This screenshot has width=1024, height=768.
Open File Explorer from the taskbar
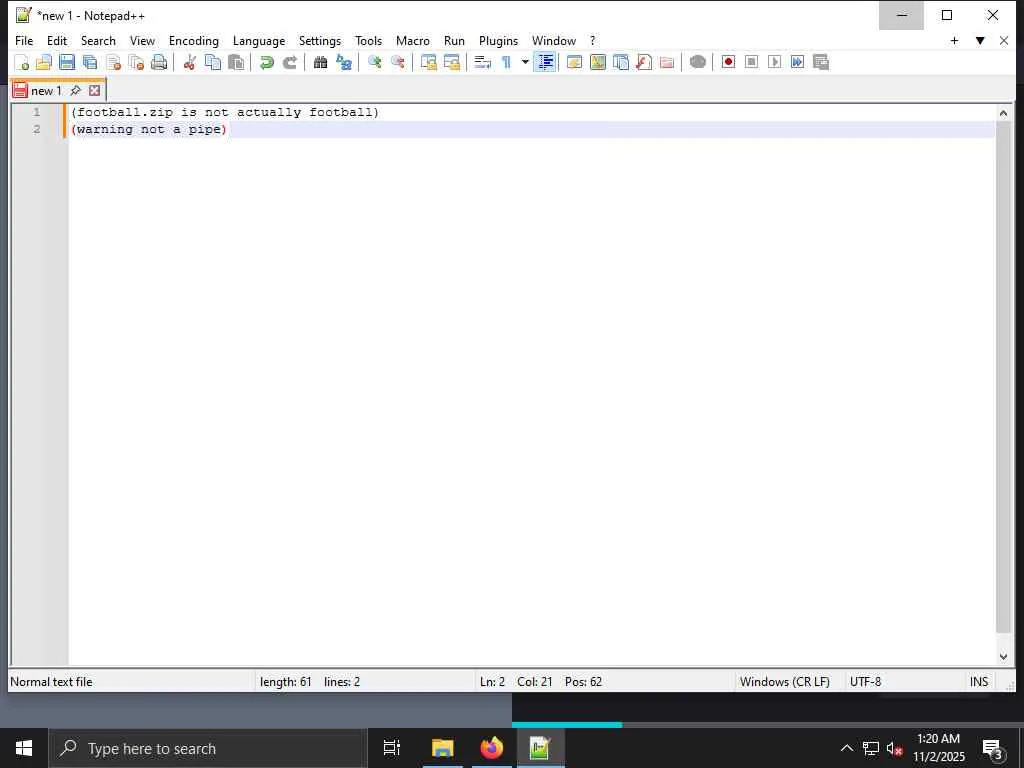pos(442,748)
